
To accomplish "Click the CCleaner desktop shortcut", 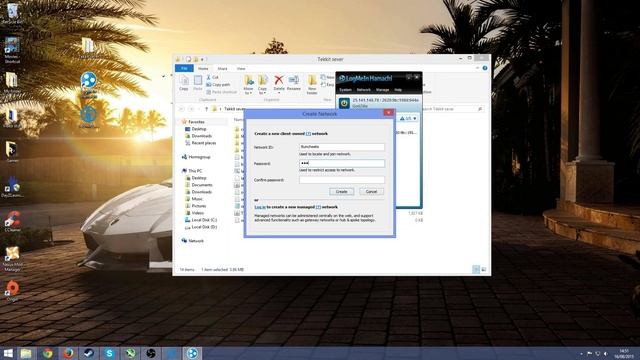I will (x=12, y=221).
